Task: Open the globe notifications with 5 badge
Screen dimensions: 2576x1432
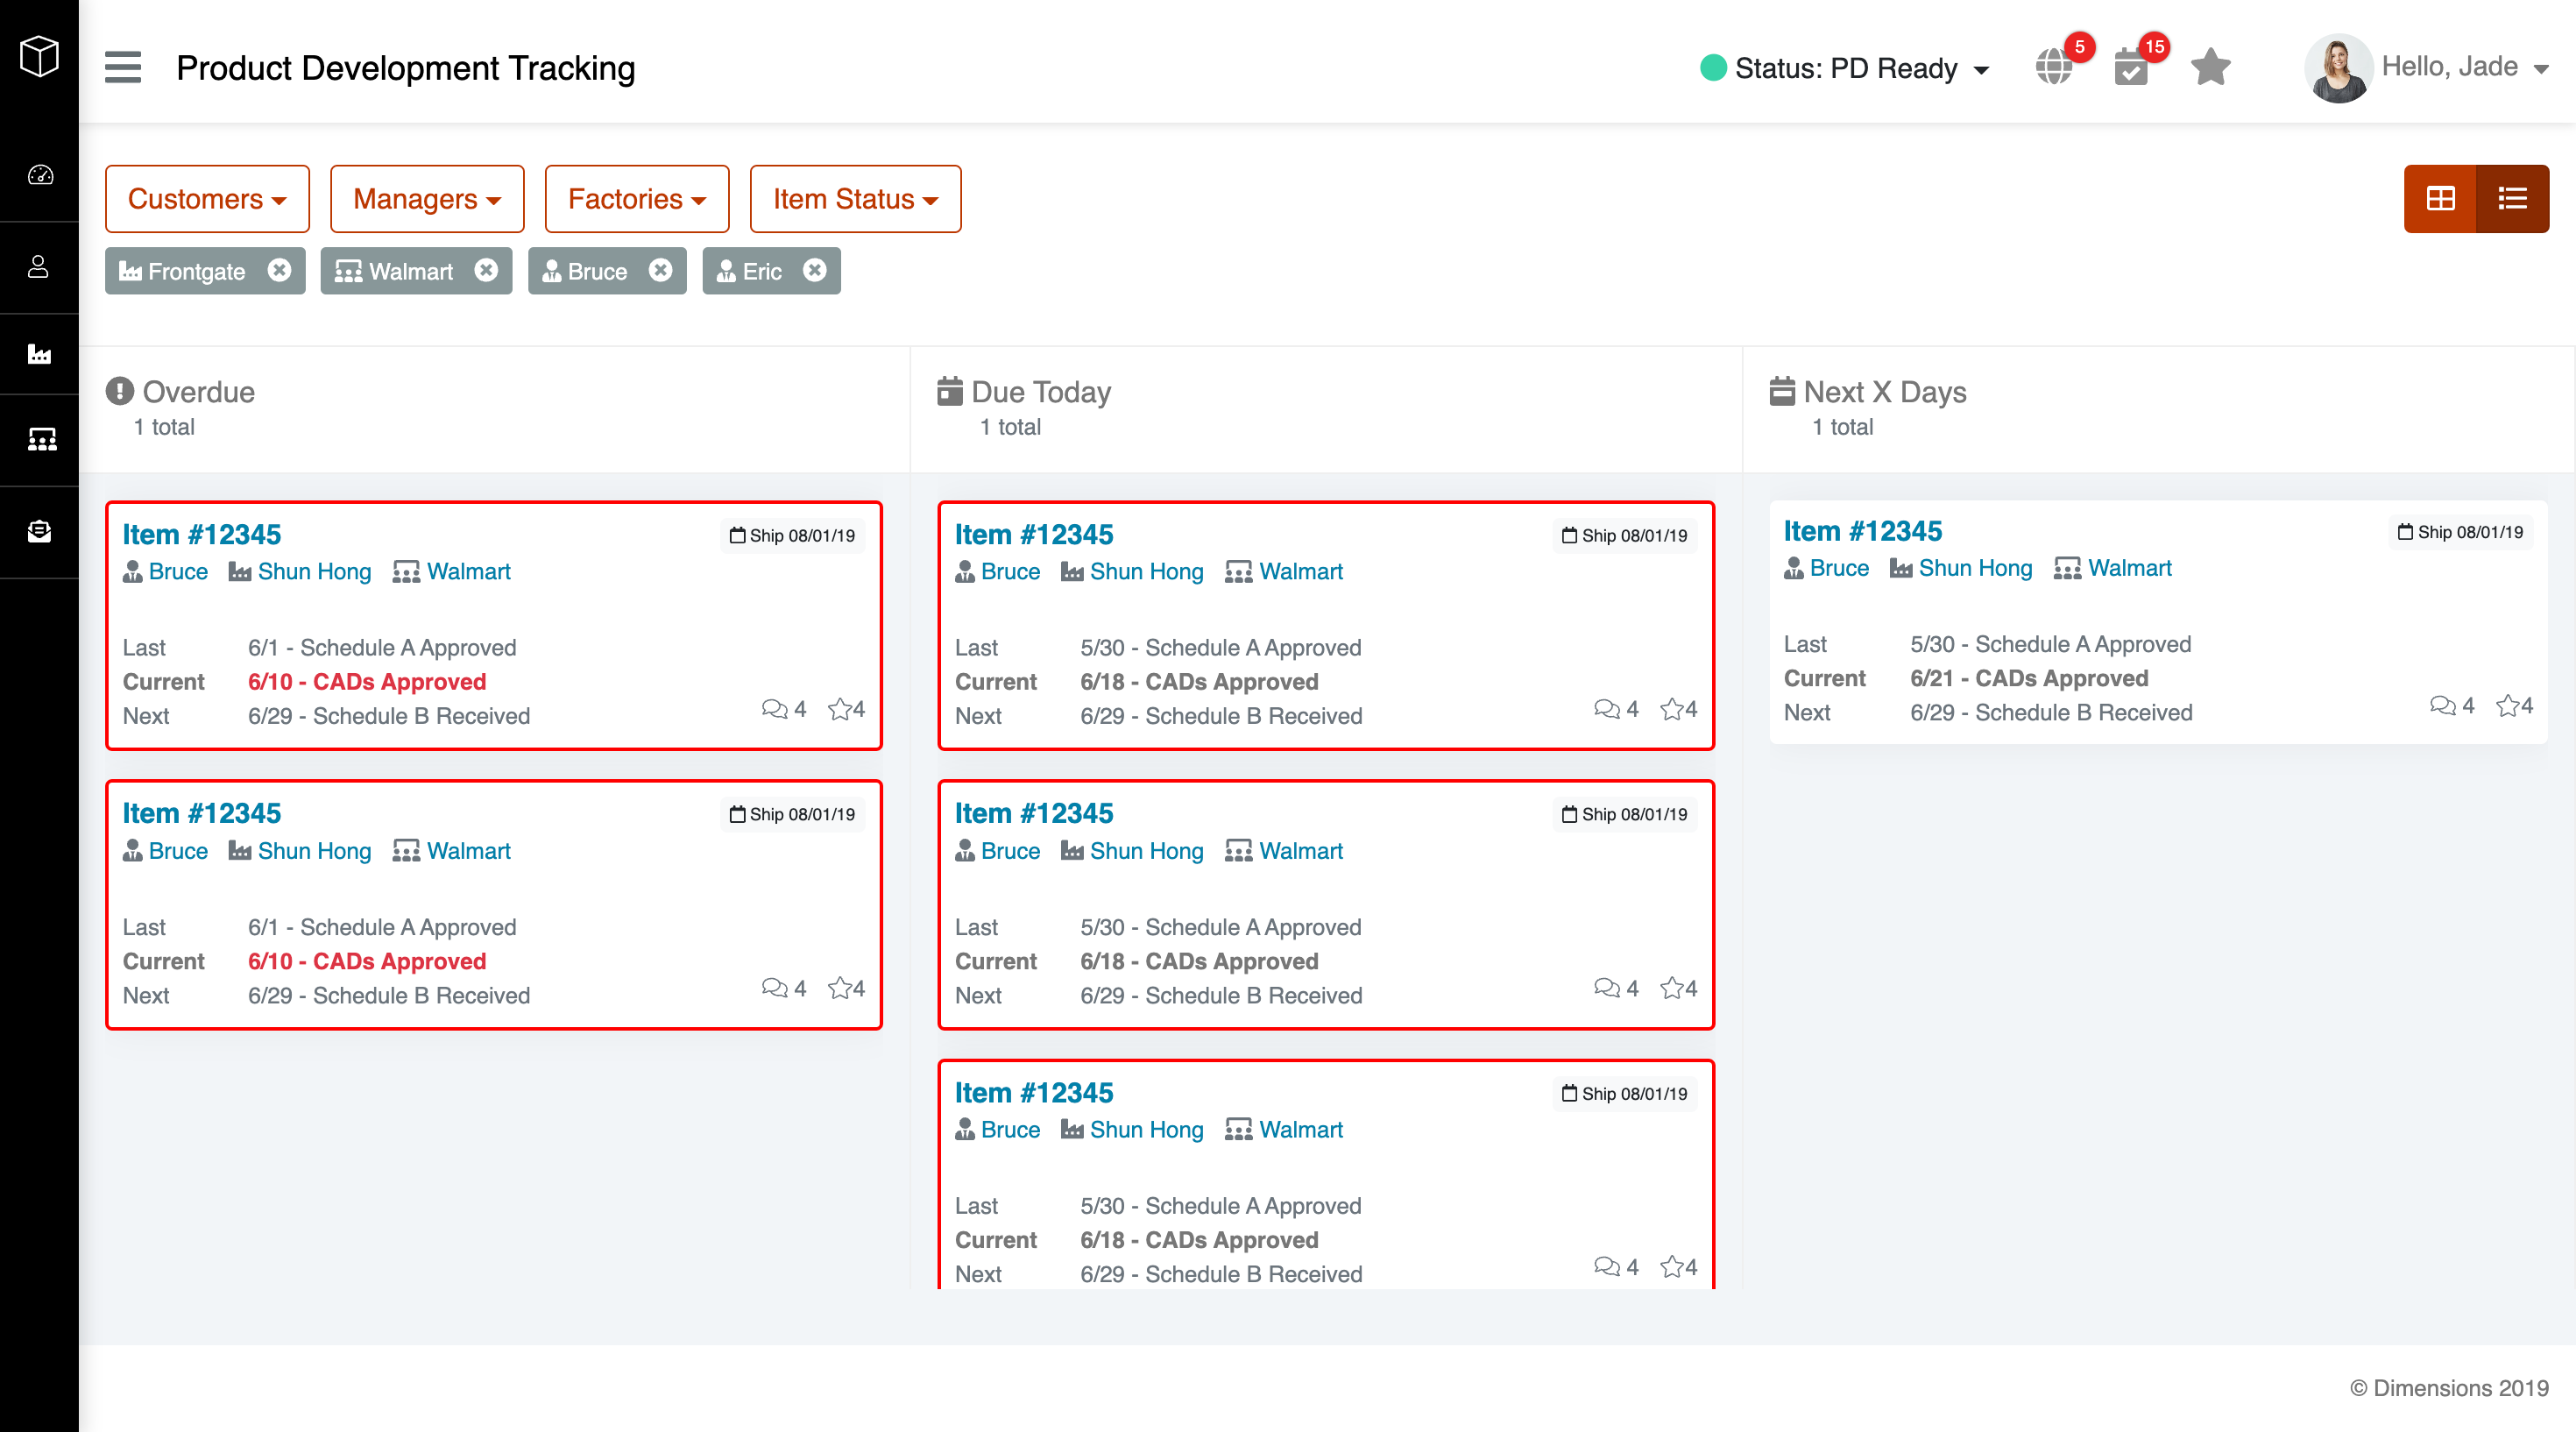Action: coord(2055,67)
